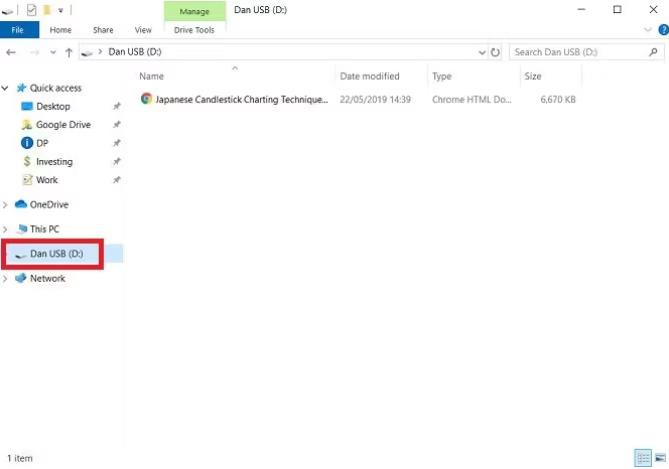
Task: Switch to Large icons view in status bar
Action: (658, 457)
